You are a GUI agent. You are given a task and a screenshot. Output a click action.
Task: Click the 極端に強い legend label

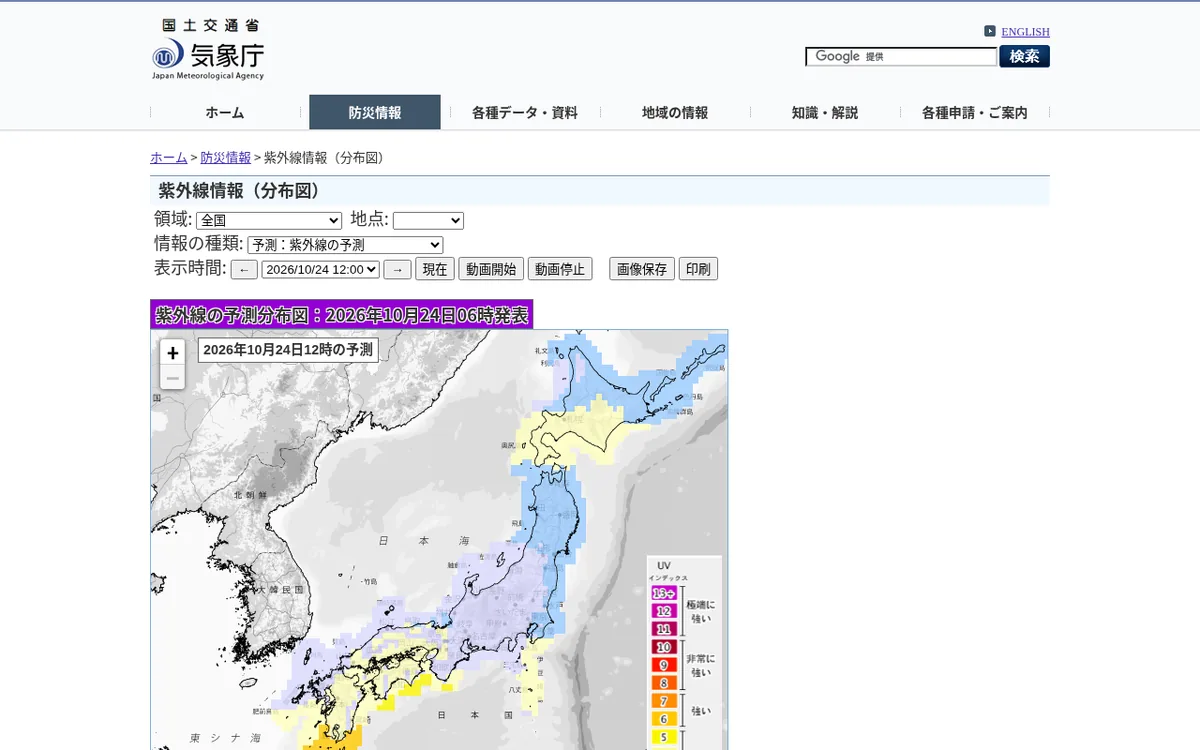[701, 612]
